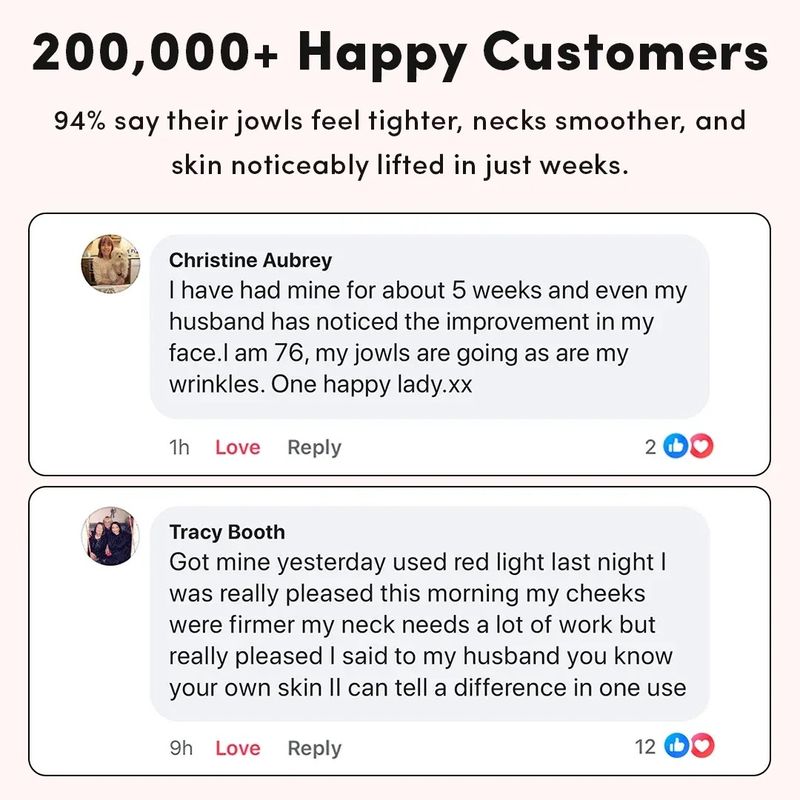Select Christine Aubrey's comment text bubble
The height and width of the screenshot is (800, 800).
coord(430,327)
